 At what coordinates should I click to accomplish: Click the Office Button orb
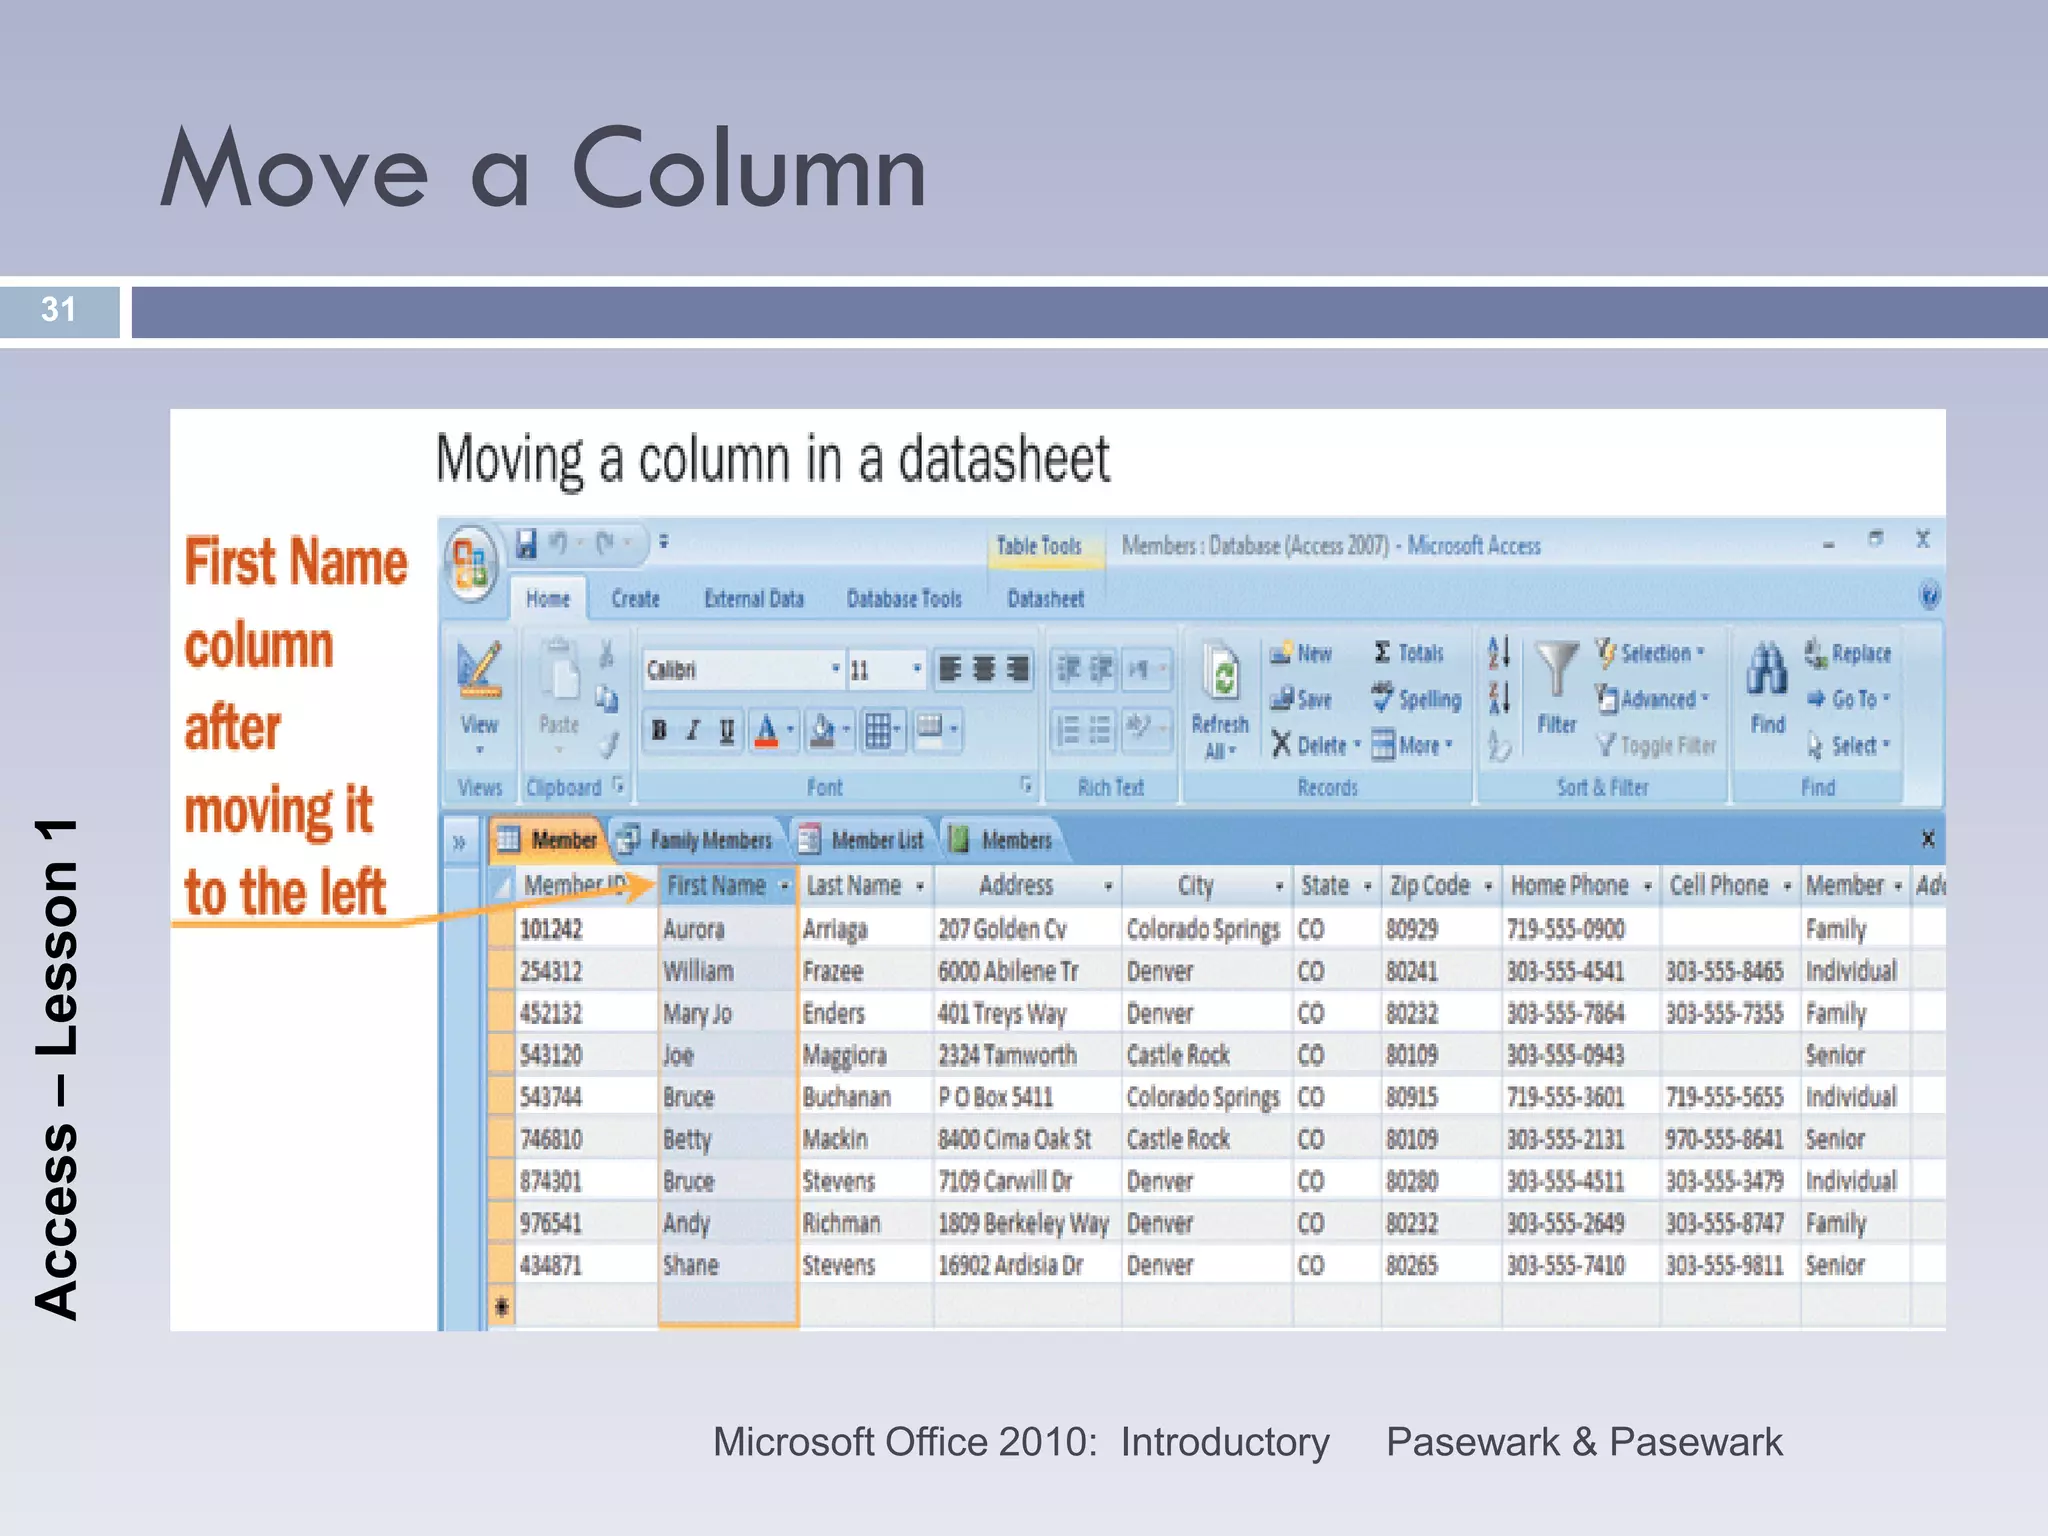(x=471, y=563)
